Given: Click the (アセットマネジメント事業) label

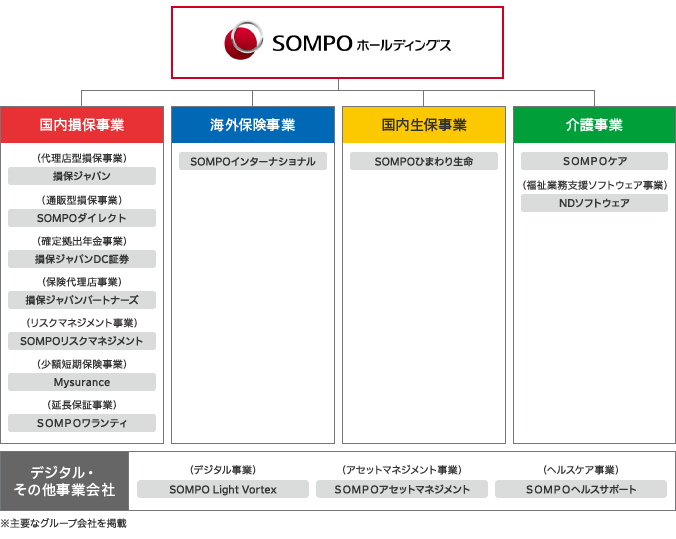Looking at the screenshot, I should [402, 470].
